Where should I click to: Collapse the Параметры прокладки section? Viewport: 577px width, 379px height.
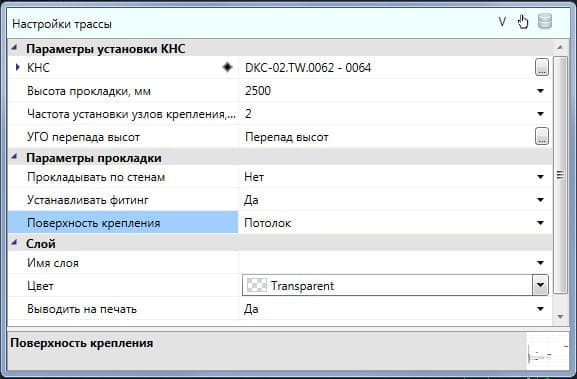click(x=14, y=157)
